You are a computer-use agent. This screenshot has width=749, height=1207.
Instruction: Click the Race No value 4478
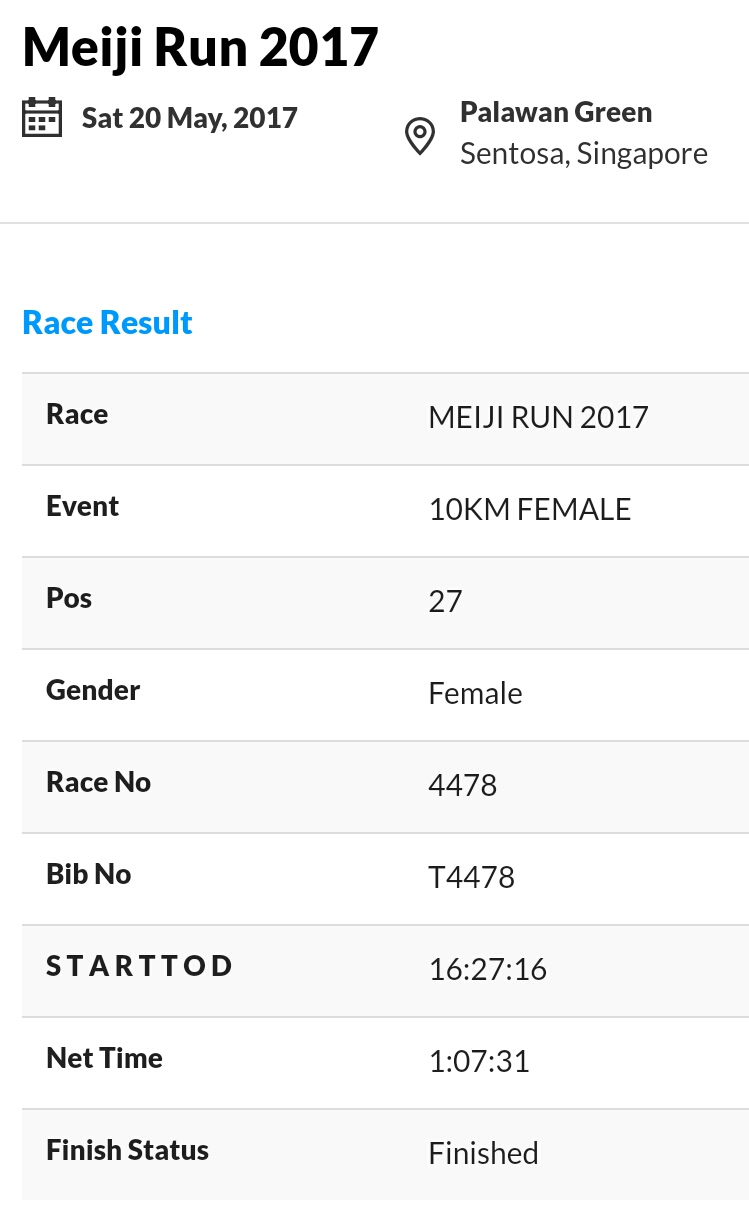463,785
